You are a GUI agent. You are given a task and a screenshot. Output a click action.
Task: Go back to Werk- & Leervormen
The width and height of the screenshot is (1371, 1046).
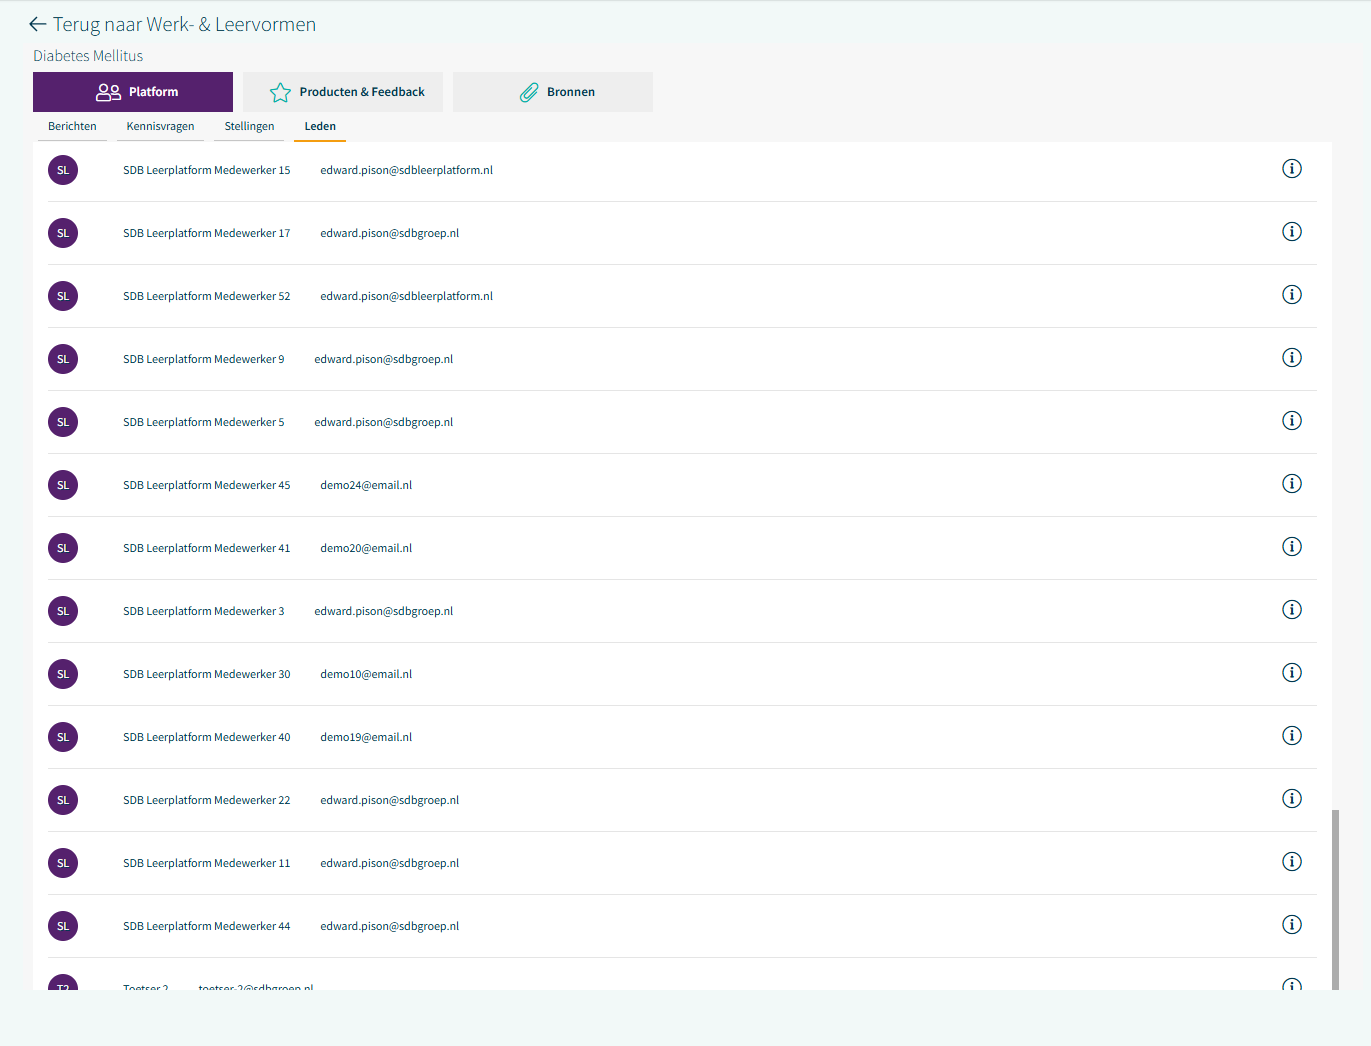click(x=184, y=25)
